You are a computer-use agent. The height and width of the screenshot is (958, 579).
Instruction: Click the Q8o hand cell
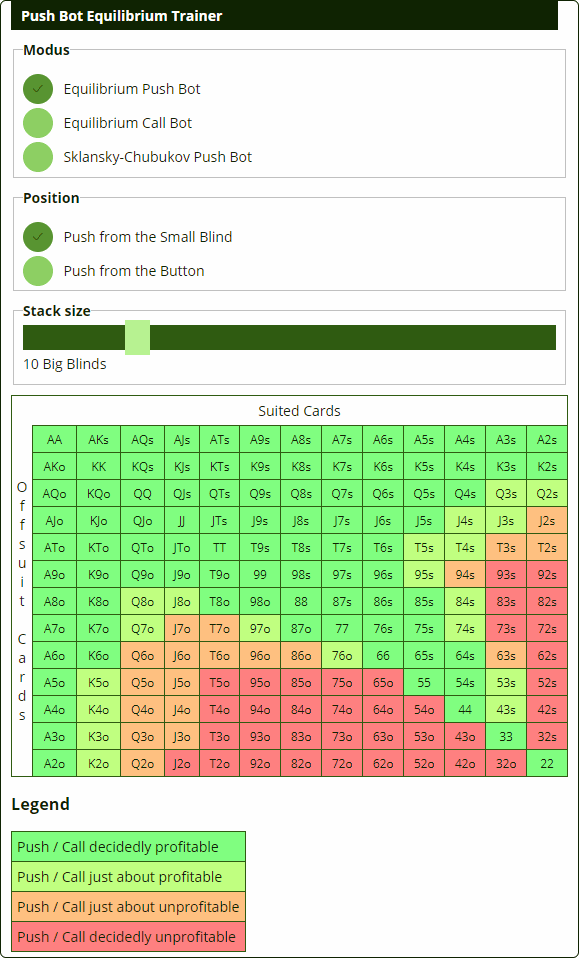(142, 601)
